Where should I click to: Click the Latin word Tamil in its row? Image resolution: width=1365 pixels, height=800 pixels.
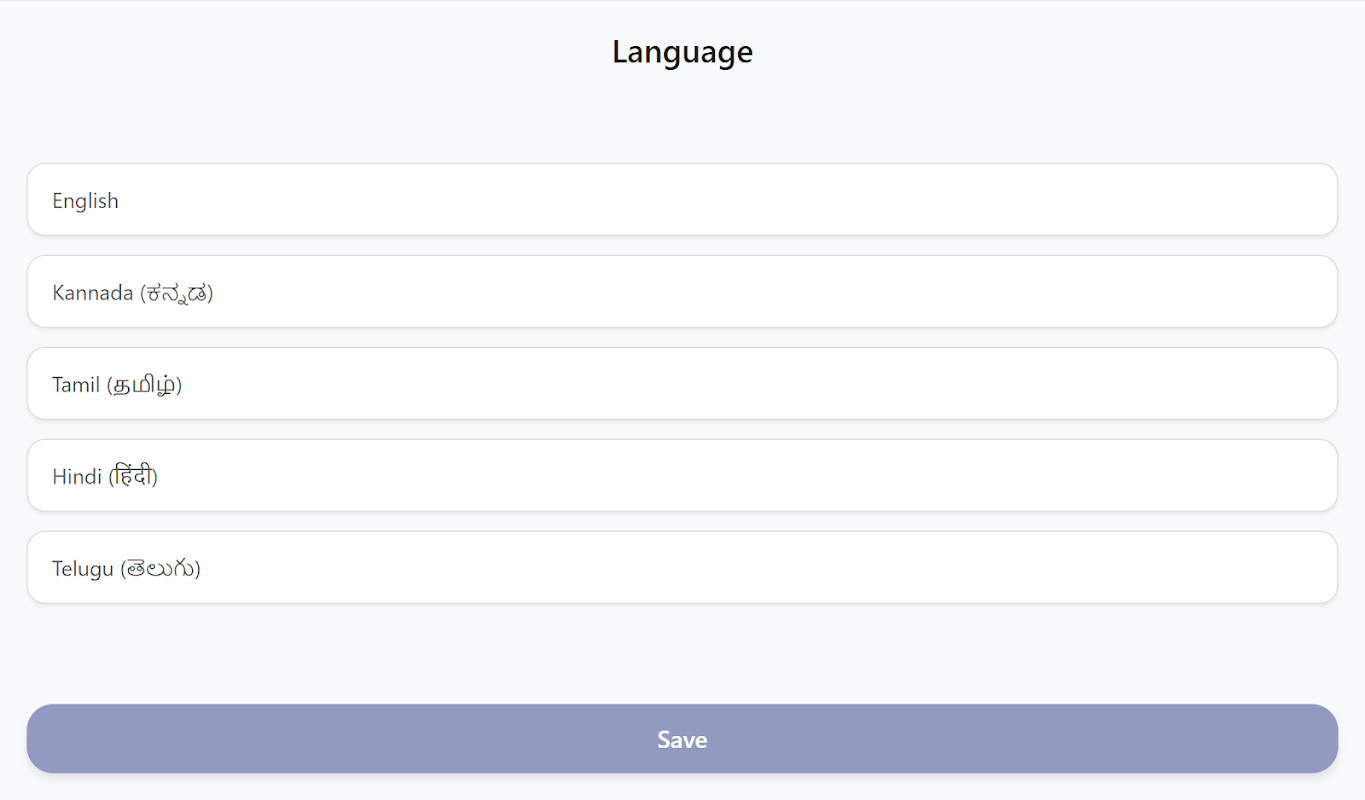76,385
